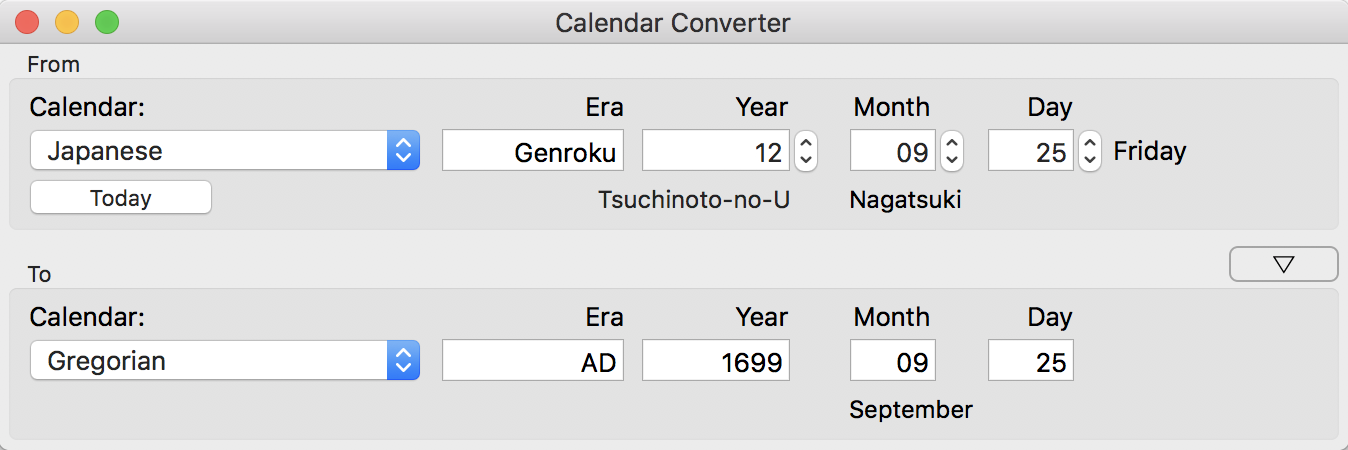
Task: Focus the From Month field showing 09
Action: click(x=893, y=151)
